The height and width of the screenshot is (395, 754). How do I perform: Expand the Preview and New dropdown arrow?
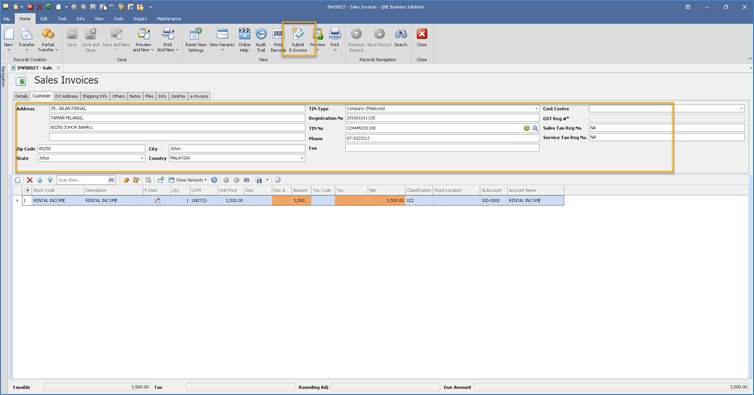[x=152, y=50]
